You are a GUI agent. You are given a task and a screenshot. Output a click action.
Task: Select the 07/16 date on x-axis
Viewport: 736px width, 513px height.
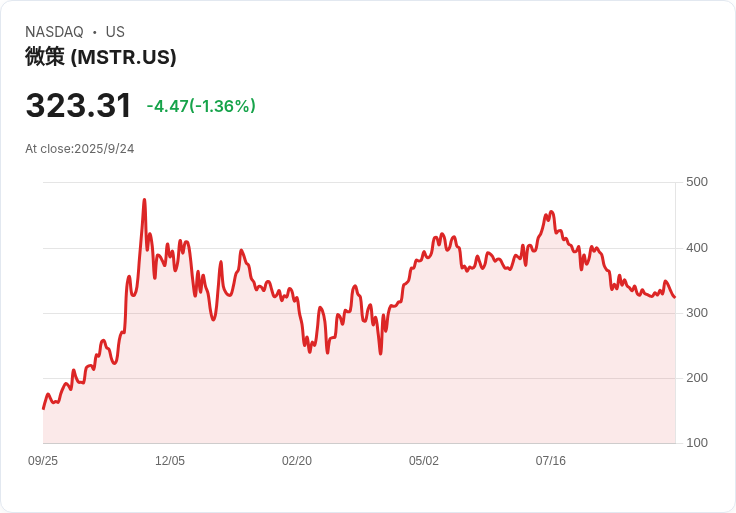pos(551,461)
